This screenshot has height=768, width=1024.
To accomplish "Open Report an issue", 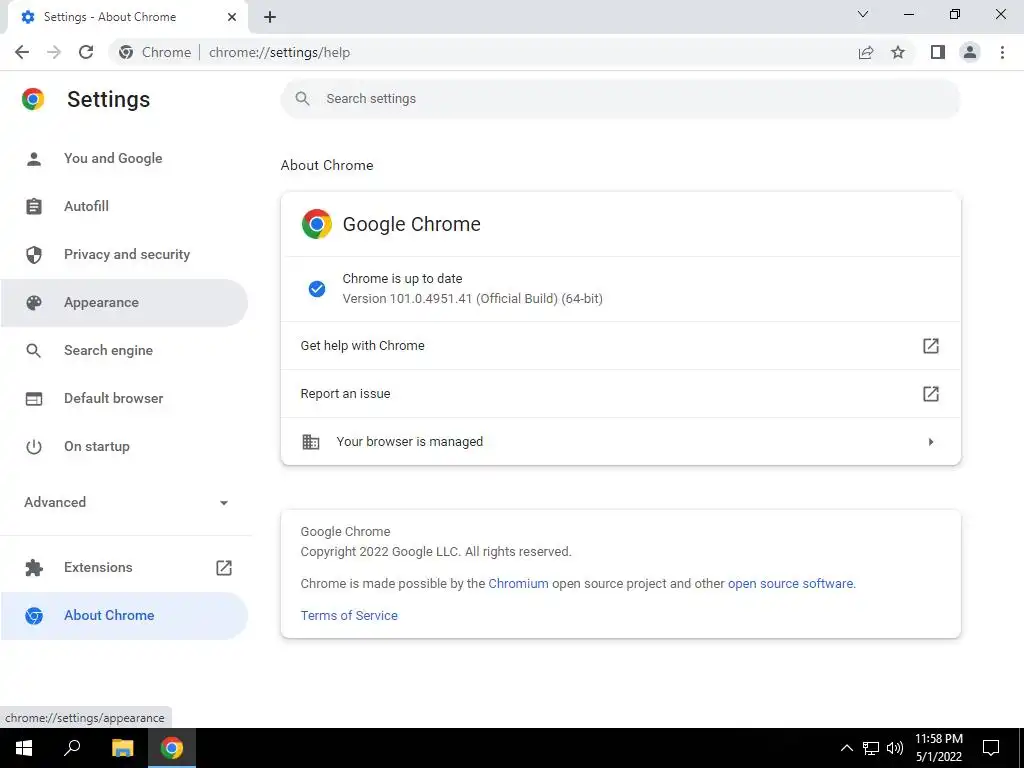I will pos(620,394).
